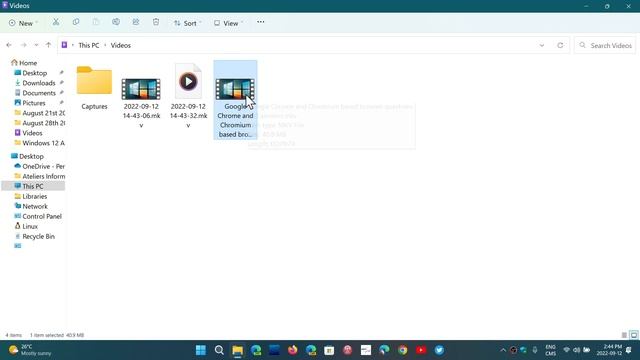The width and height of the screenshot is (640, 360).
Task: Expand the chevron between This PC and Videos
Action: coord(105,45)
